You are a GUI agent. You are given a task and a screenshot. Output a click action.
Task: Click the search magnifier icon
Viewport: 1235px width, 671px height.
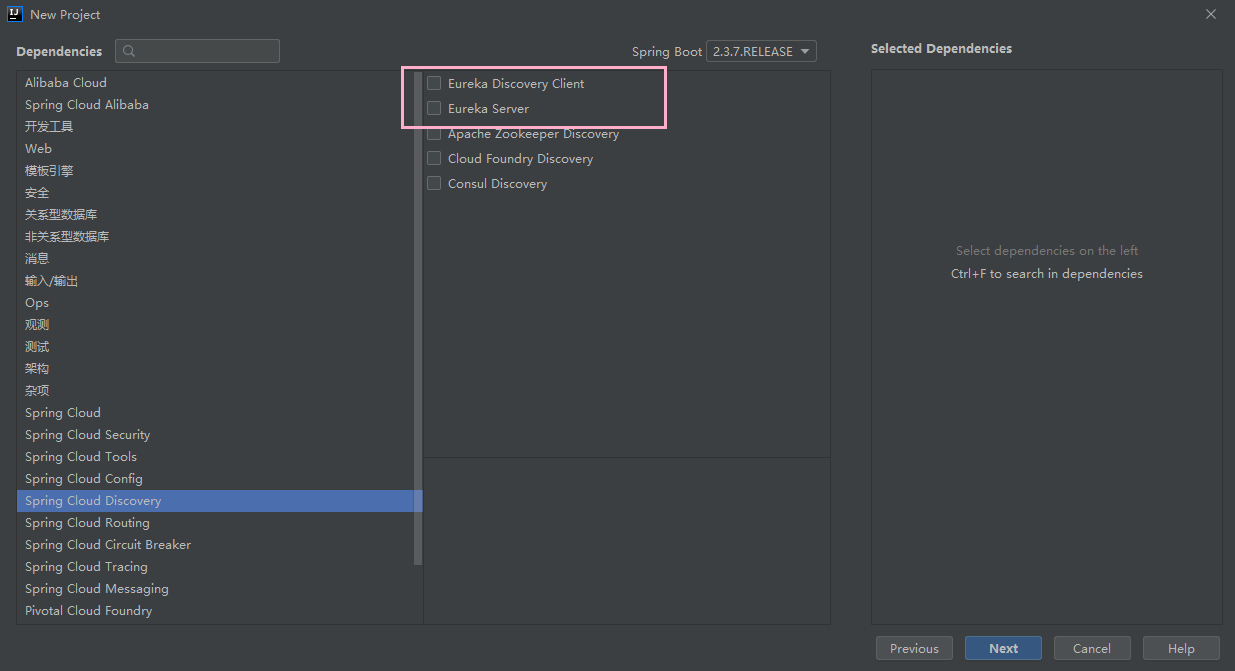(x=129, y=51)
